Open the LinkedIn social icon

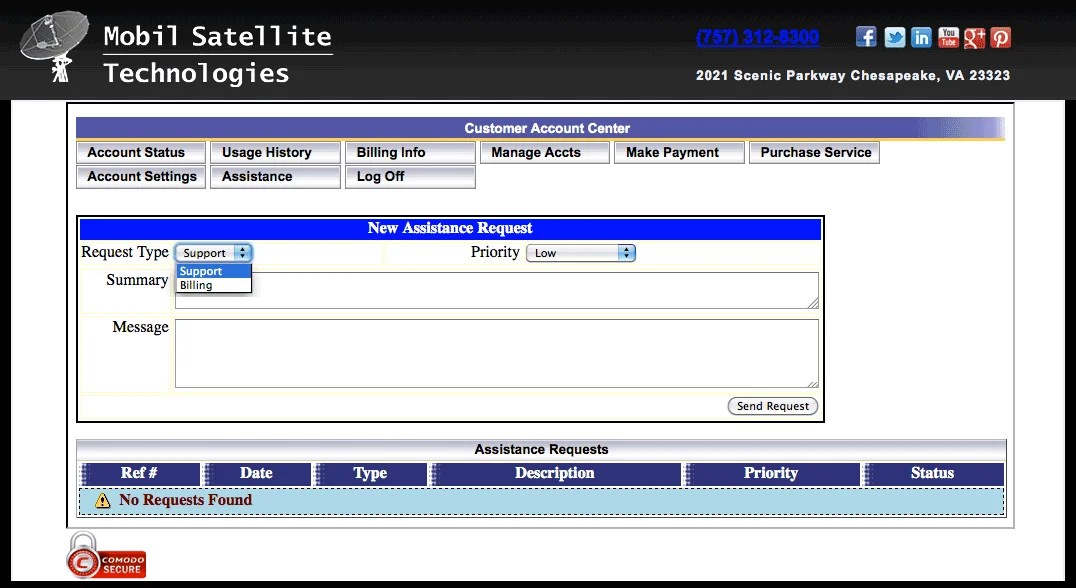pyautogui.click(x=921, y=37)
